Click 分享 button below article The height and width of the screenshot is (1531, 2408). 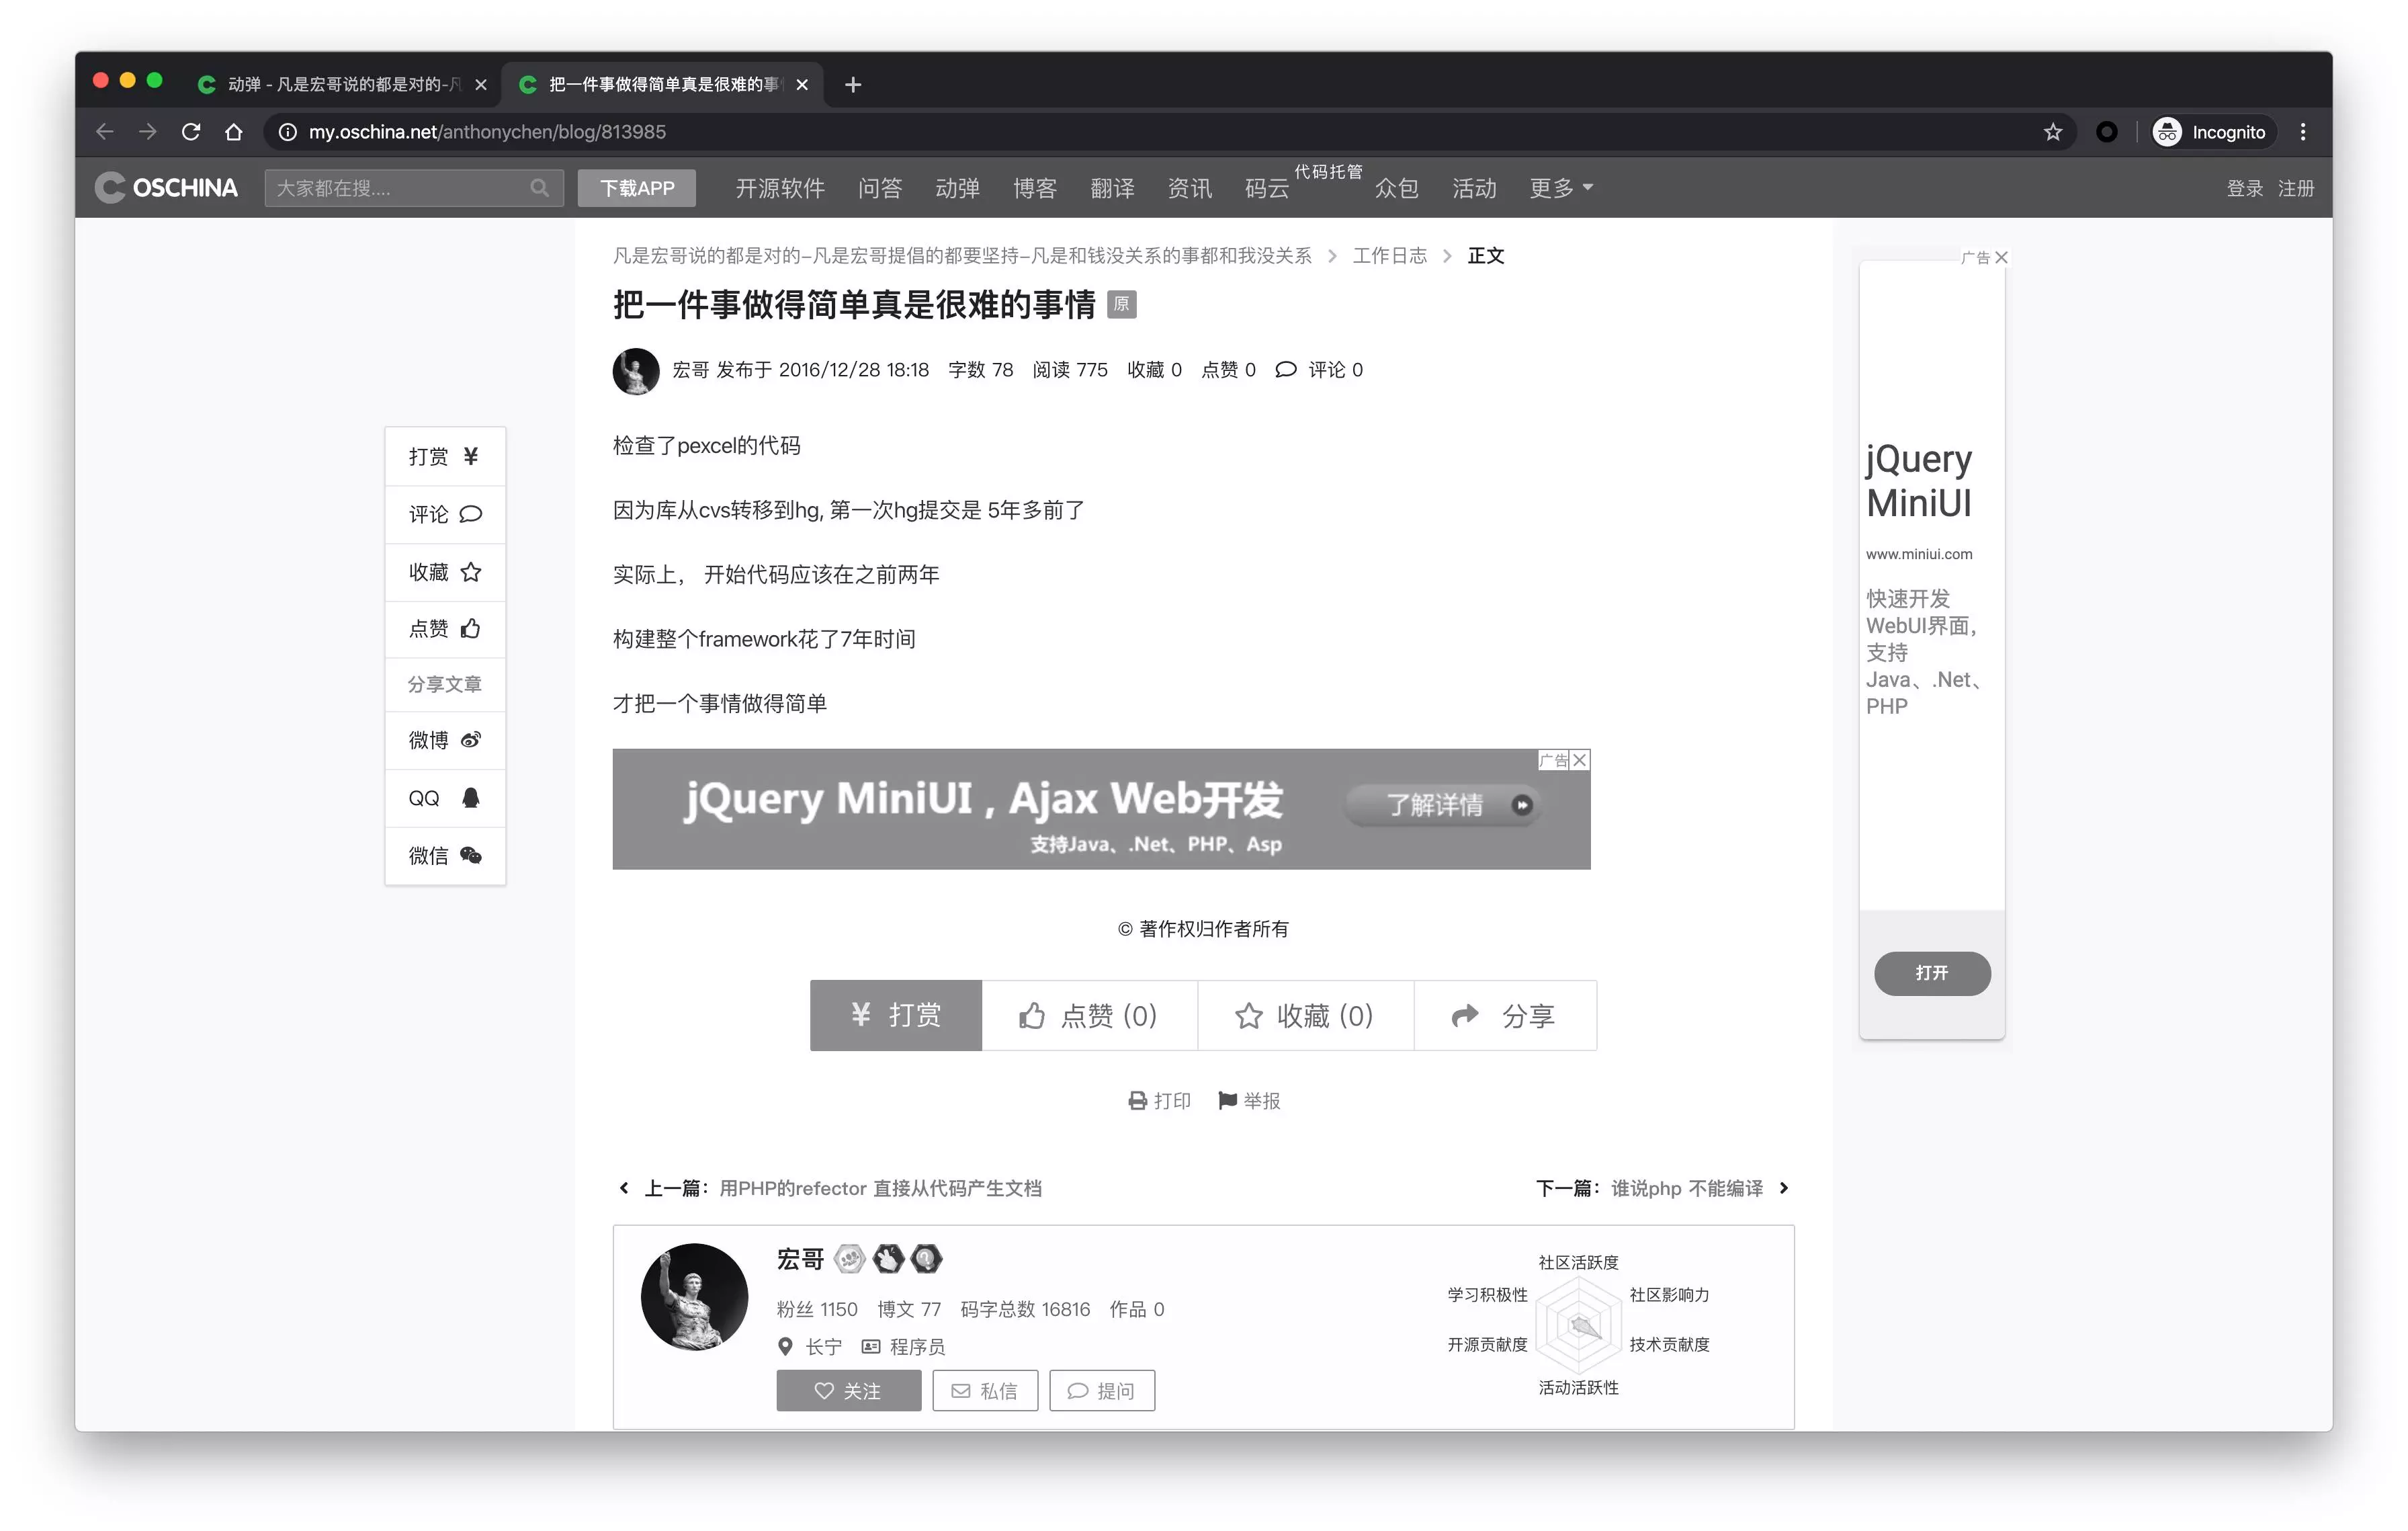point(1505,1015)
